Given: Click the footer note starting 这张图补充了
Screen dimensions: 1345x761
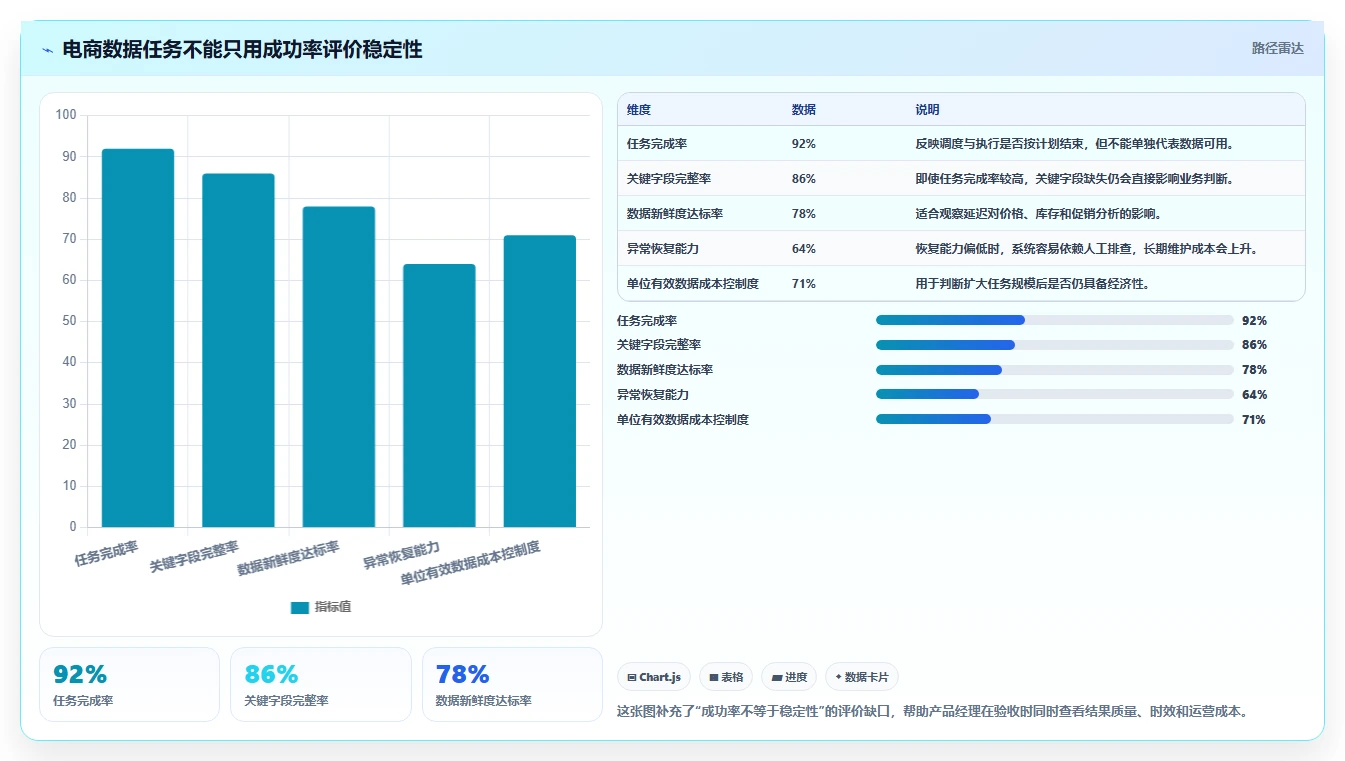Looking at the screenshot, I should pyautogui.click(x=932, y=712).
